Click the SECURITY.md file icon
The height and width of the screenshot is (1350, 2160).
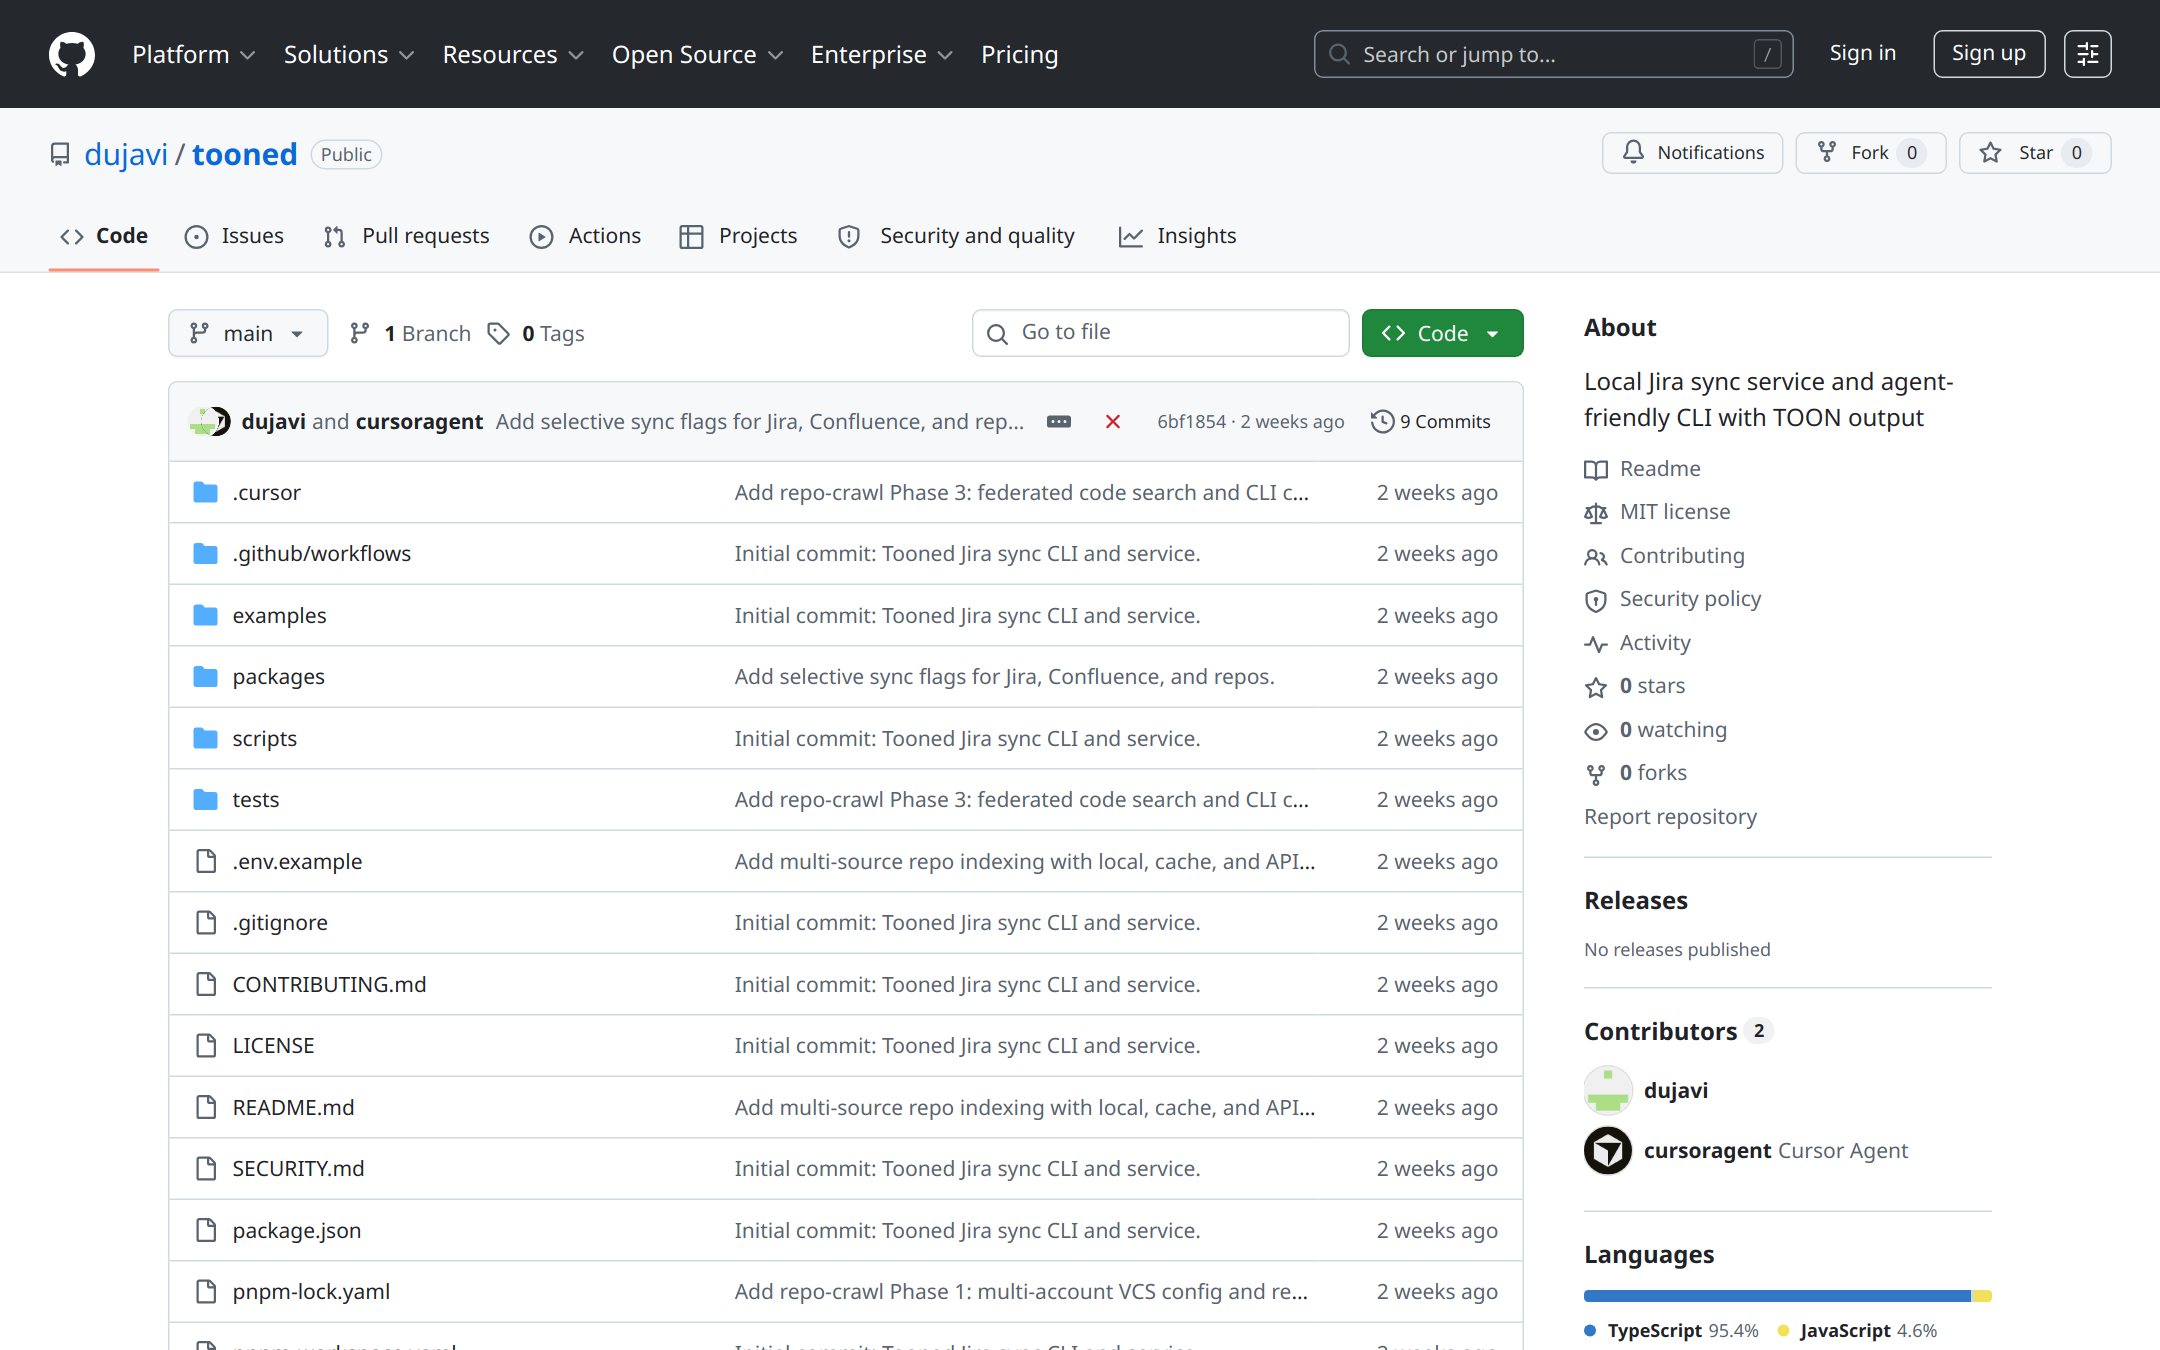[x=205, y=1169]
